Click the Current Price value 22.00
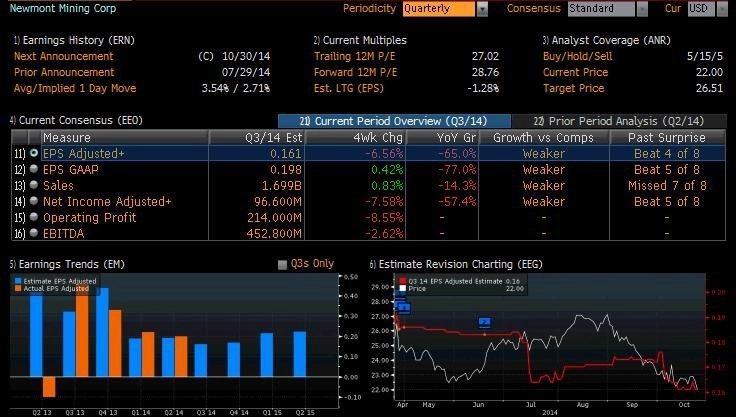Image resolution: width=736 pixels, height=417 pixels. coord(709,72)
